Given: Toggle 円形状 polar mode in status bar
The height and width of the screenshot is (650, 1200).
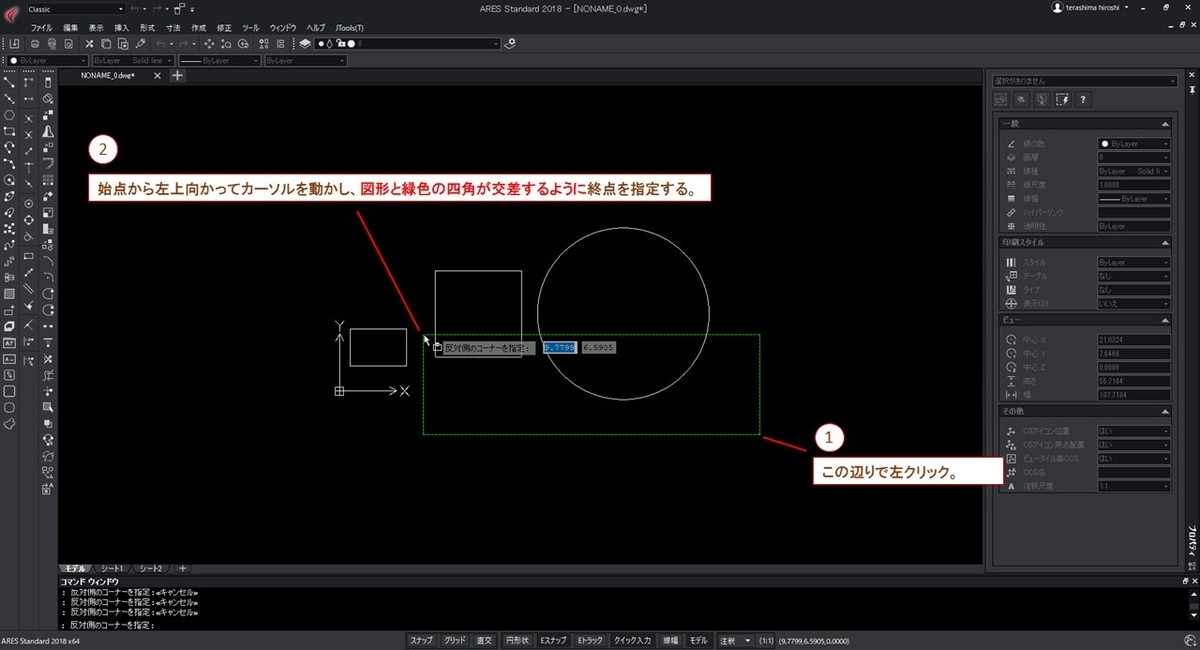Looking at the screenshot, I should (518, 640).
